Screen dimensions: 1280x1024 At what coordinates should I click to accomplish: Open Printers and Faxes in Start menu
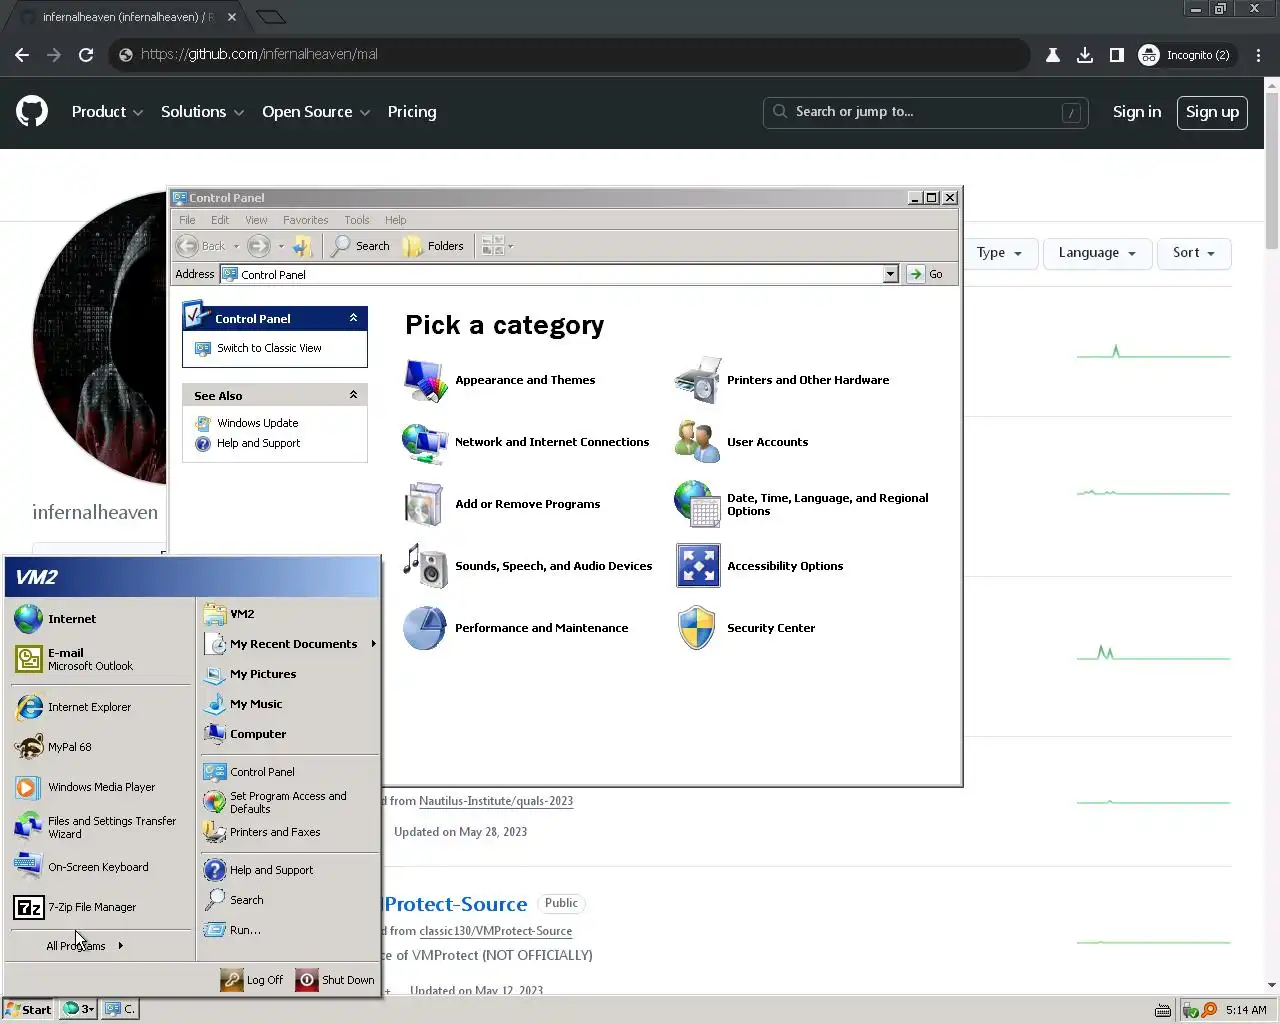[x=290, y=832]
